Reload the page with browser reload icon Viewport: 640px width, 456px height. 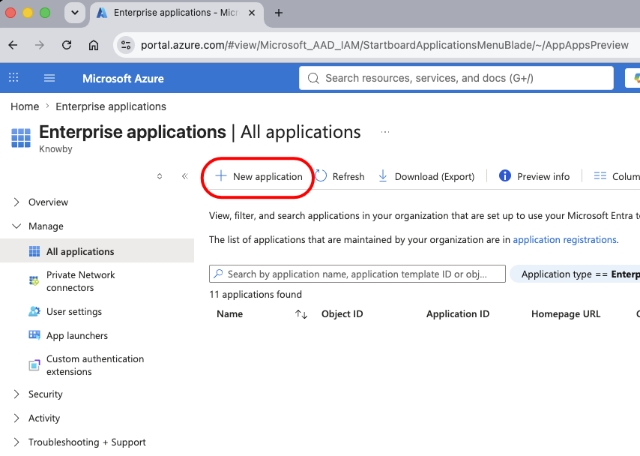coord(67,45)
